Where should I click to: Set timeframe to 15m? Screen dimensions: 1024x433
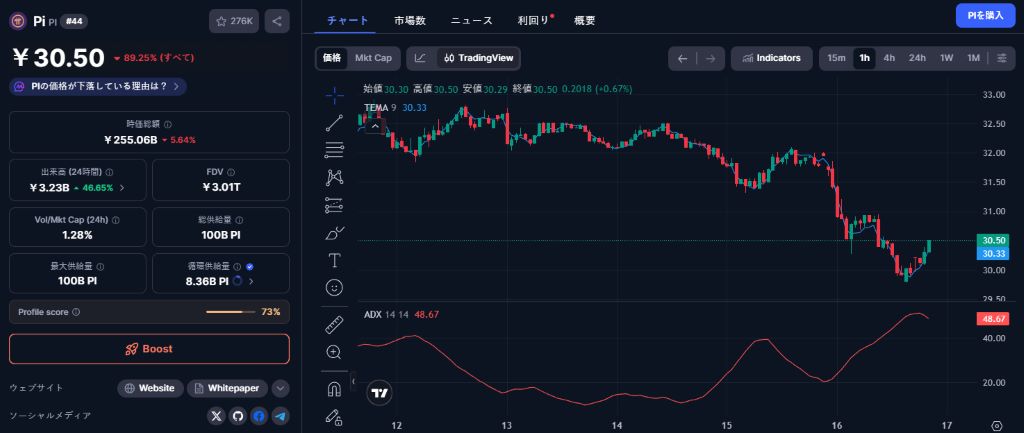(837, 58)
